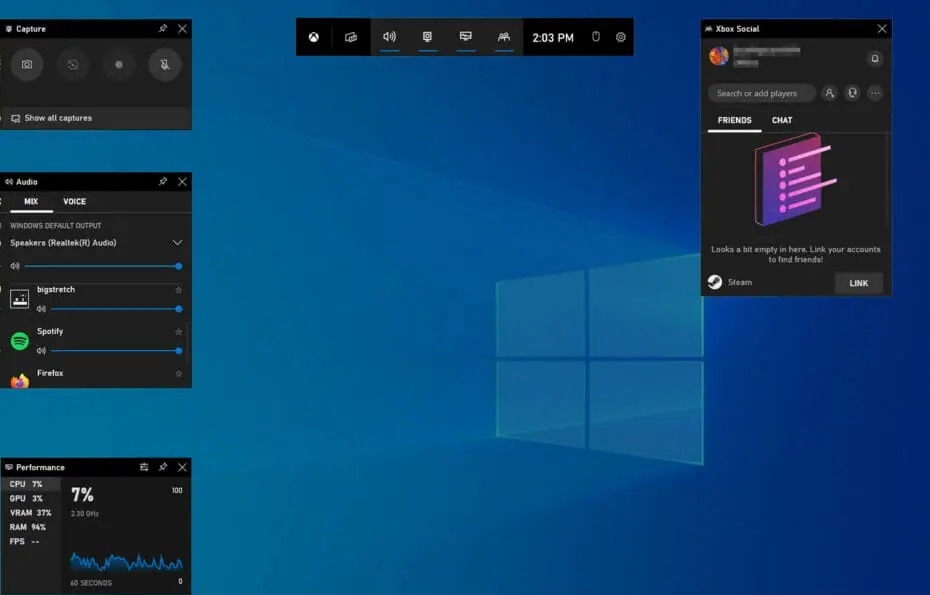Open Show all captures

tap(95, 118)
